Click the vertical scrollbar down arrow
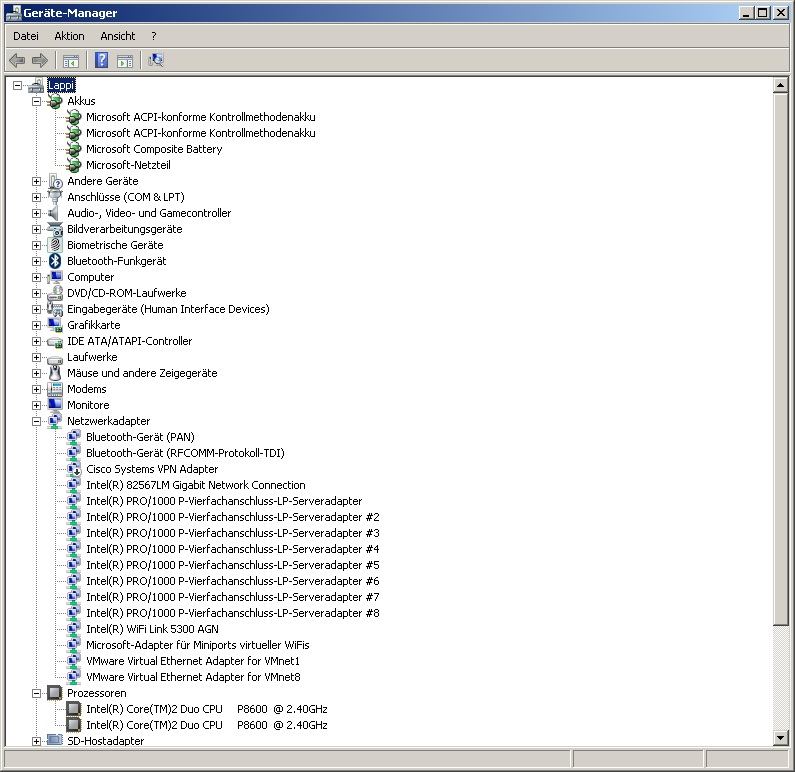This screenshot has height=772, width=795. 781,738
